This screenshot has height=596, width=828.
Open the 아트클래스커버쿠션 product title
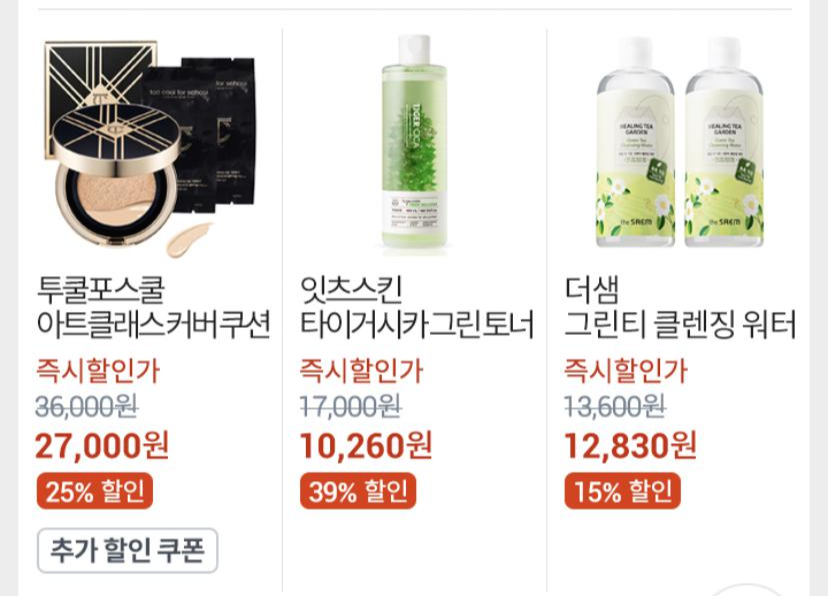pyautogui.click(x=153, y=324)
